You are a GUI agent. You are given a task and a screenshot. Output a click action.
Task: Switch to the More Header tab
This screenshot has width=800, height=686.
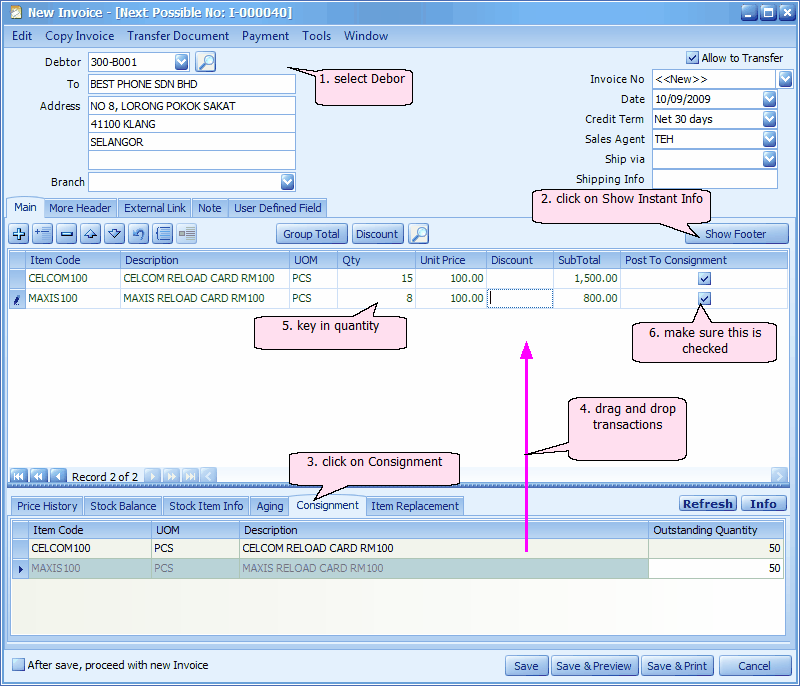pos(80,208)
